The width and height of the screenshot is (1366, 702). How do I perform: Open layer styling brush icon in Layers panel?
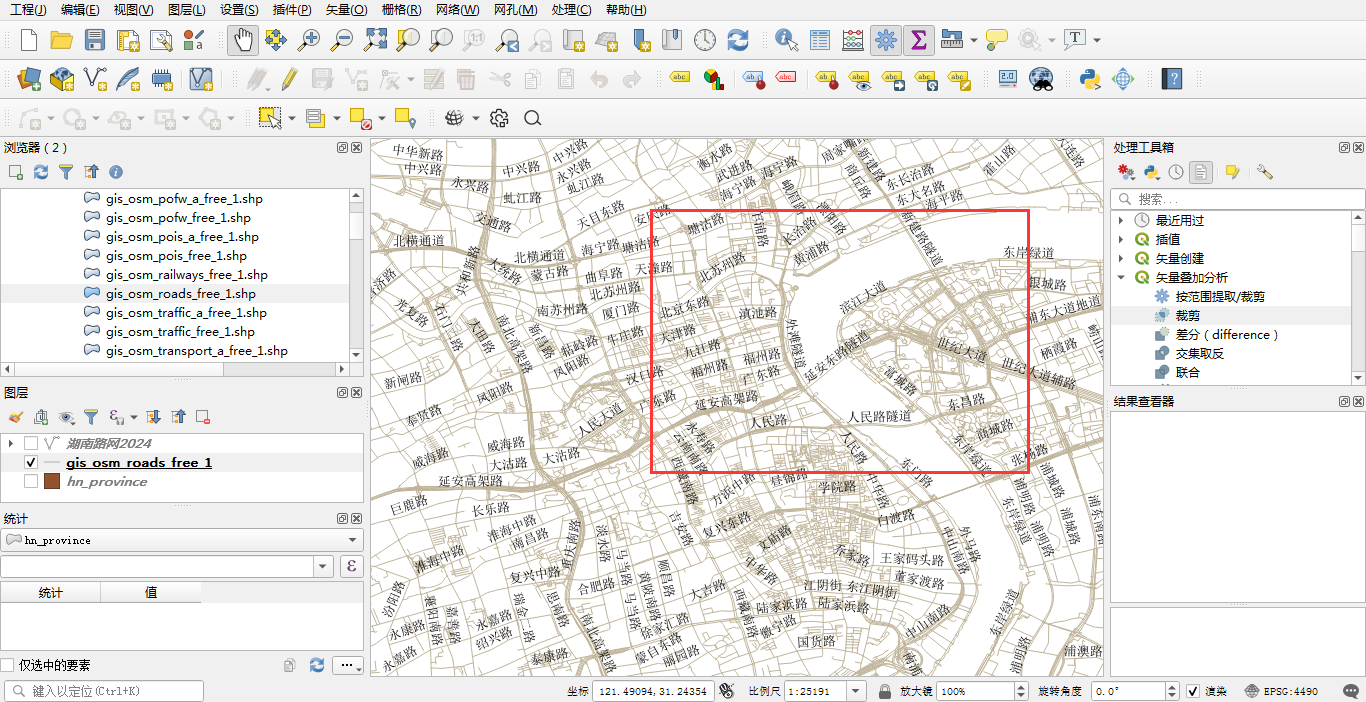pos(15,417)
